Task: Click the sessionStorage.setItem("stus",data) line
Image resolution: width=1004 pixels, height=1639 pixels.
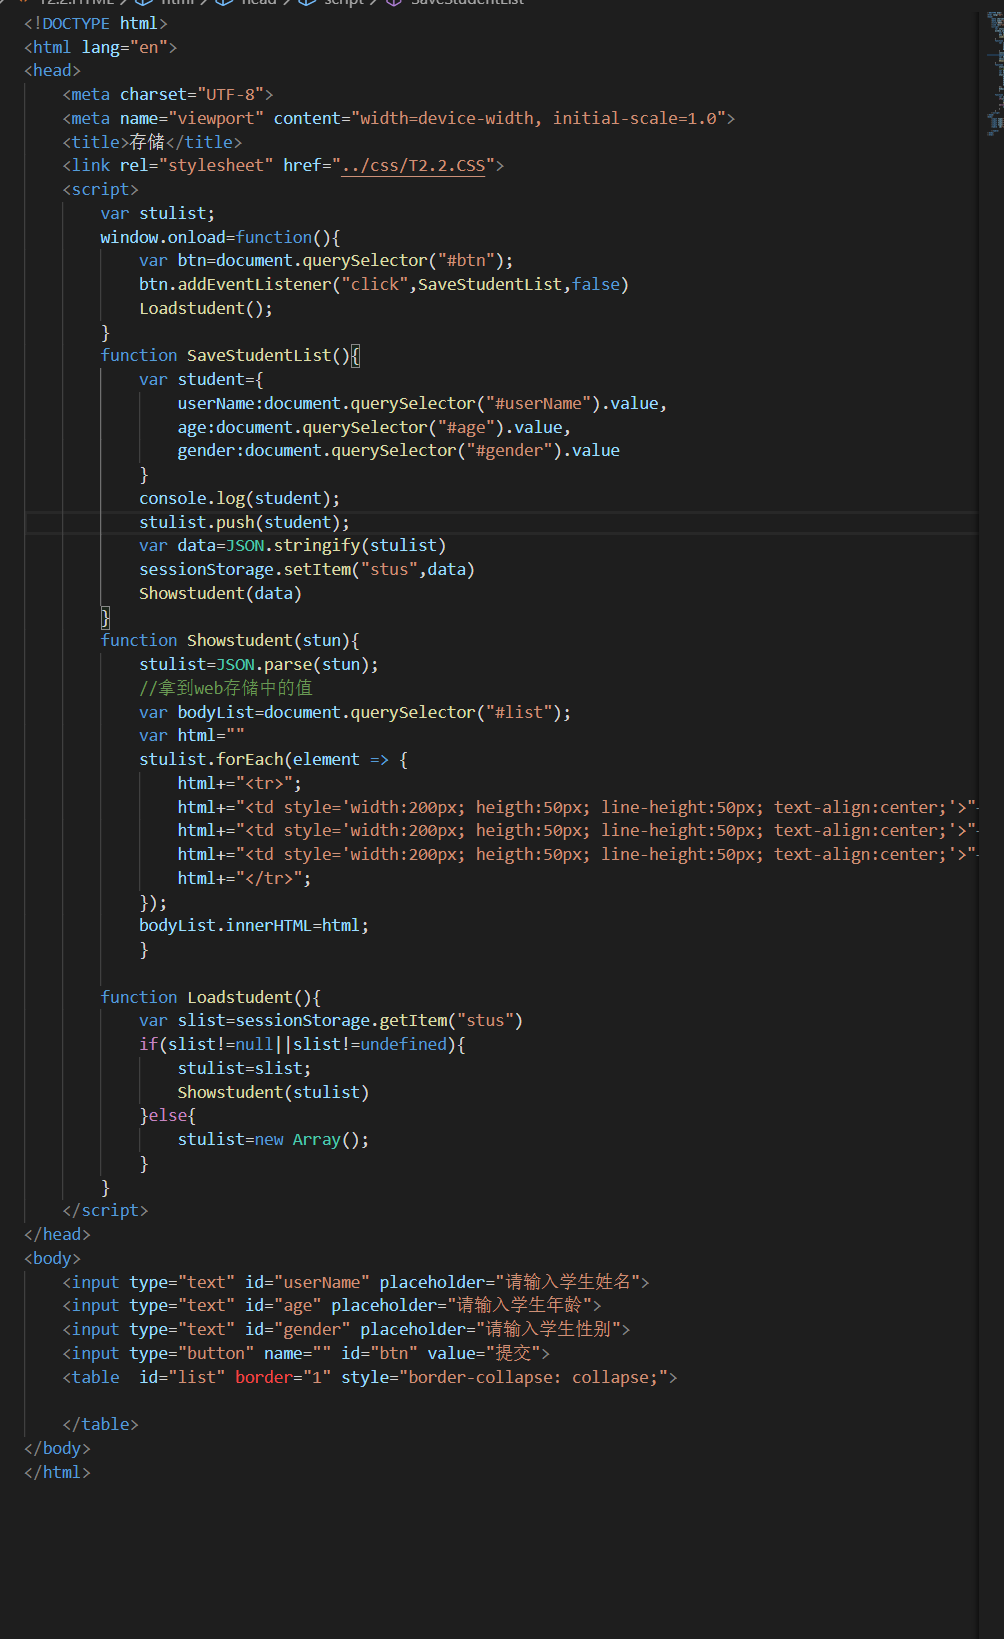Action: (307, 569)
